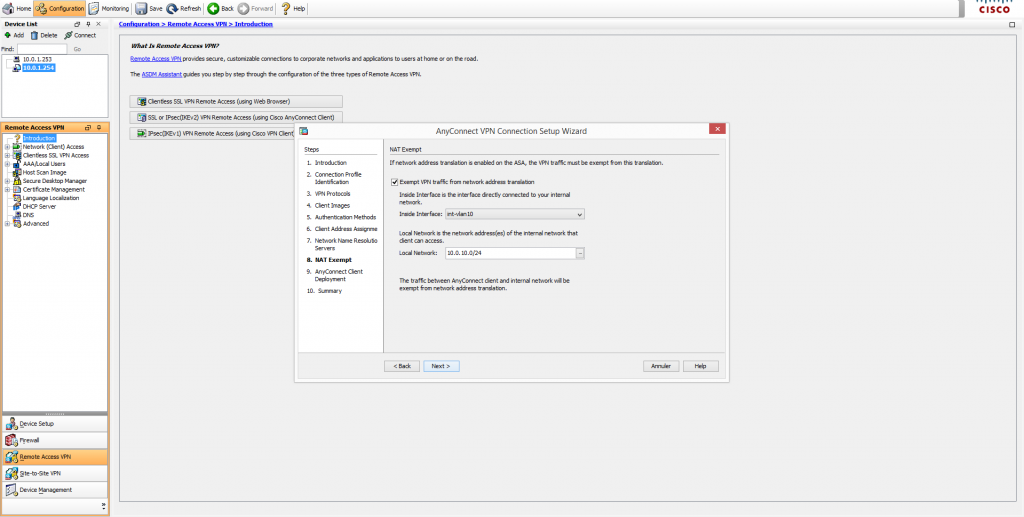Launch Clientless SSL VPN Remote Access wizard
The height and width of the screenshot is (517, 1024).
(236, 101)
